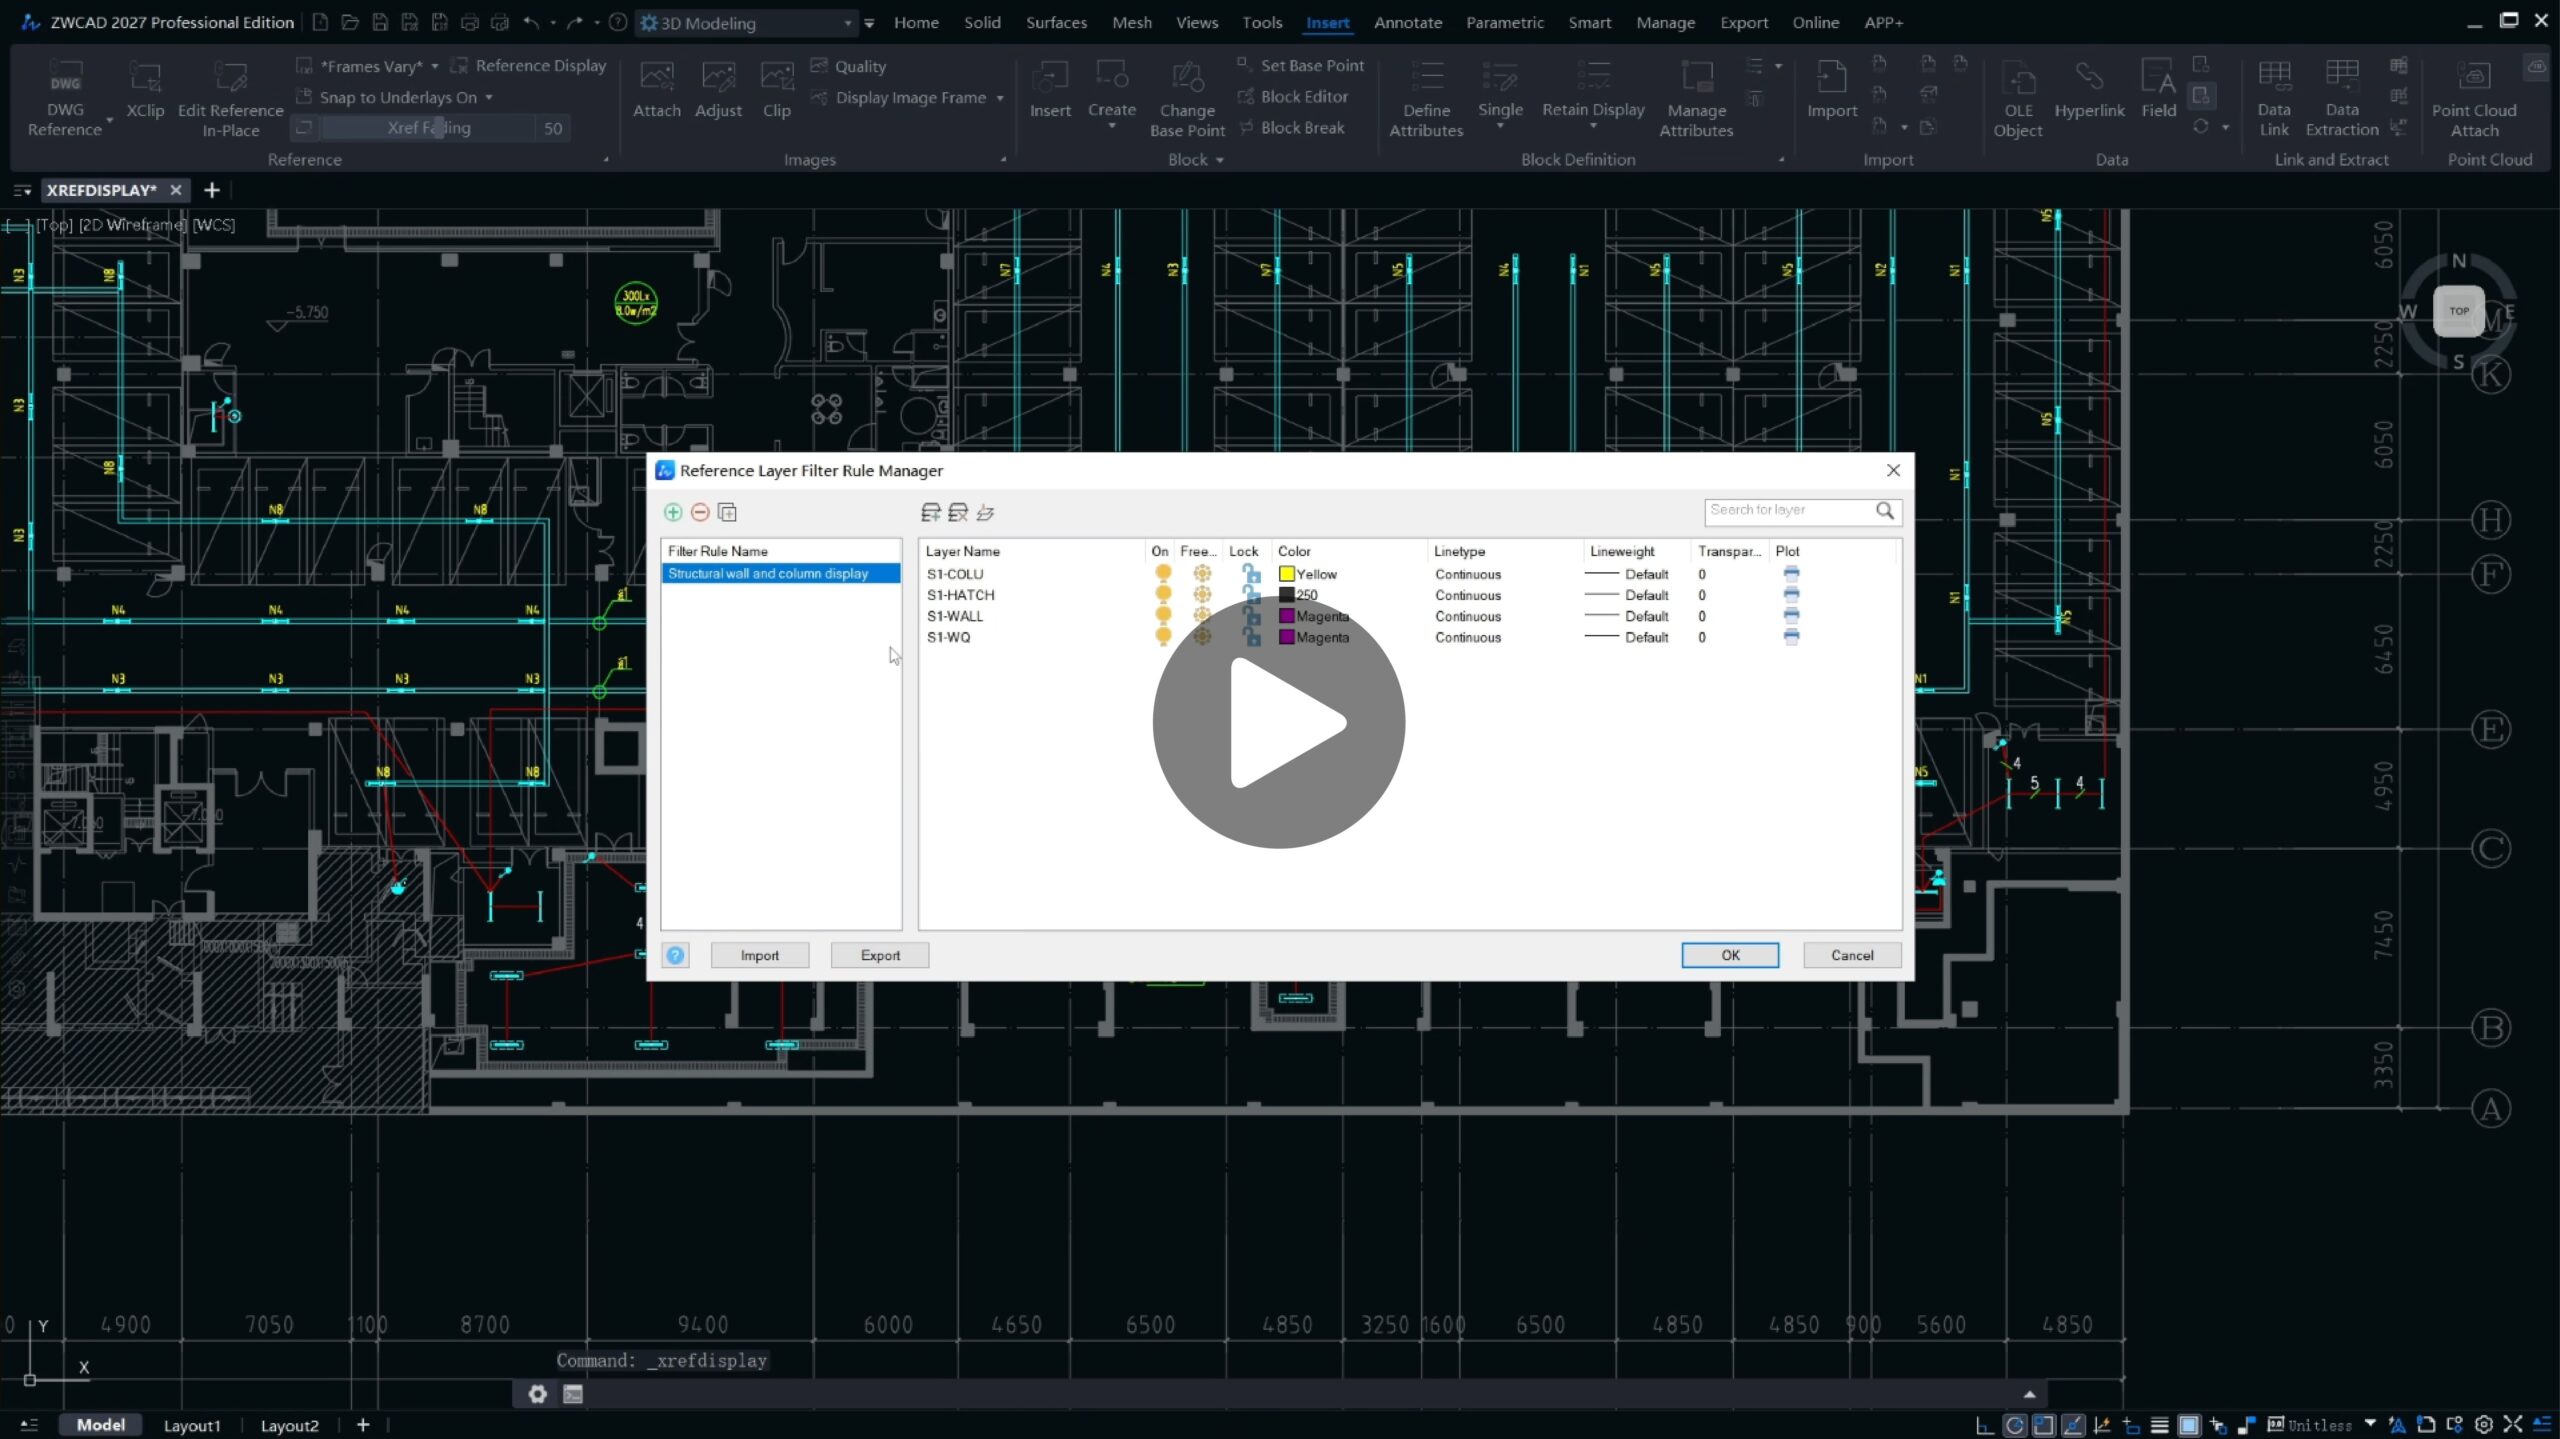Open the 3D Modeling workspace dropdown

(847, 23)
